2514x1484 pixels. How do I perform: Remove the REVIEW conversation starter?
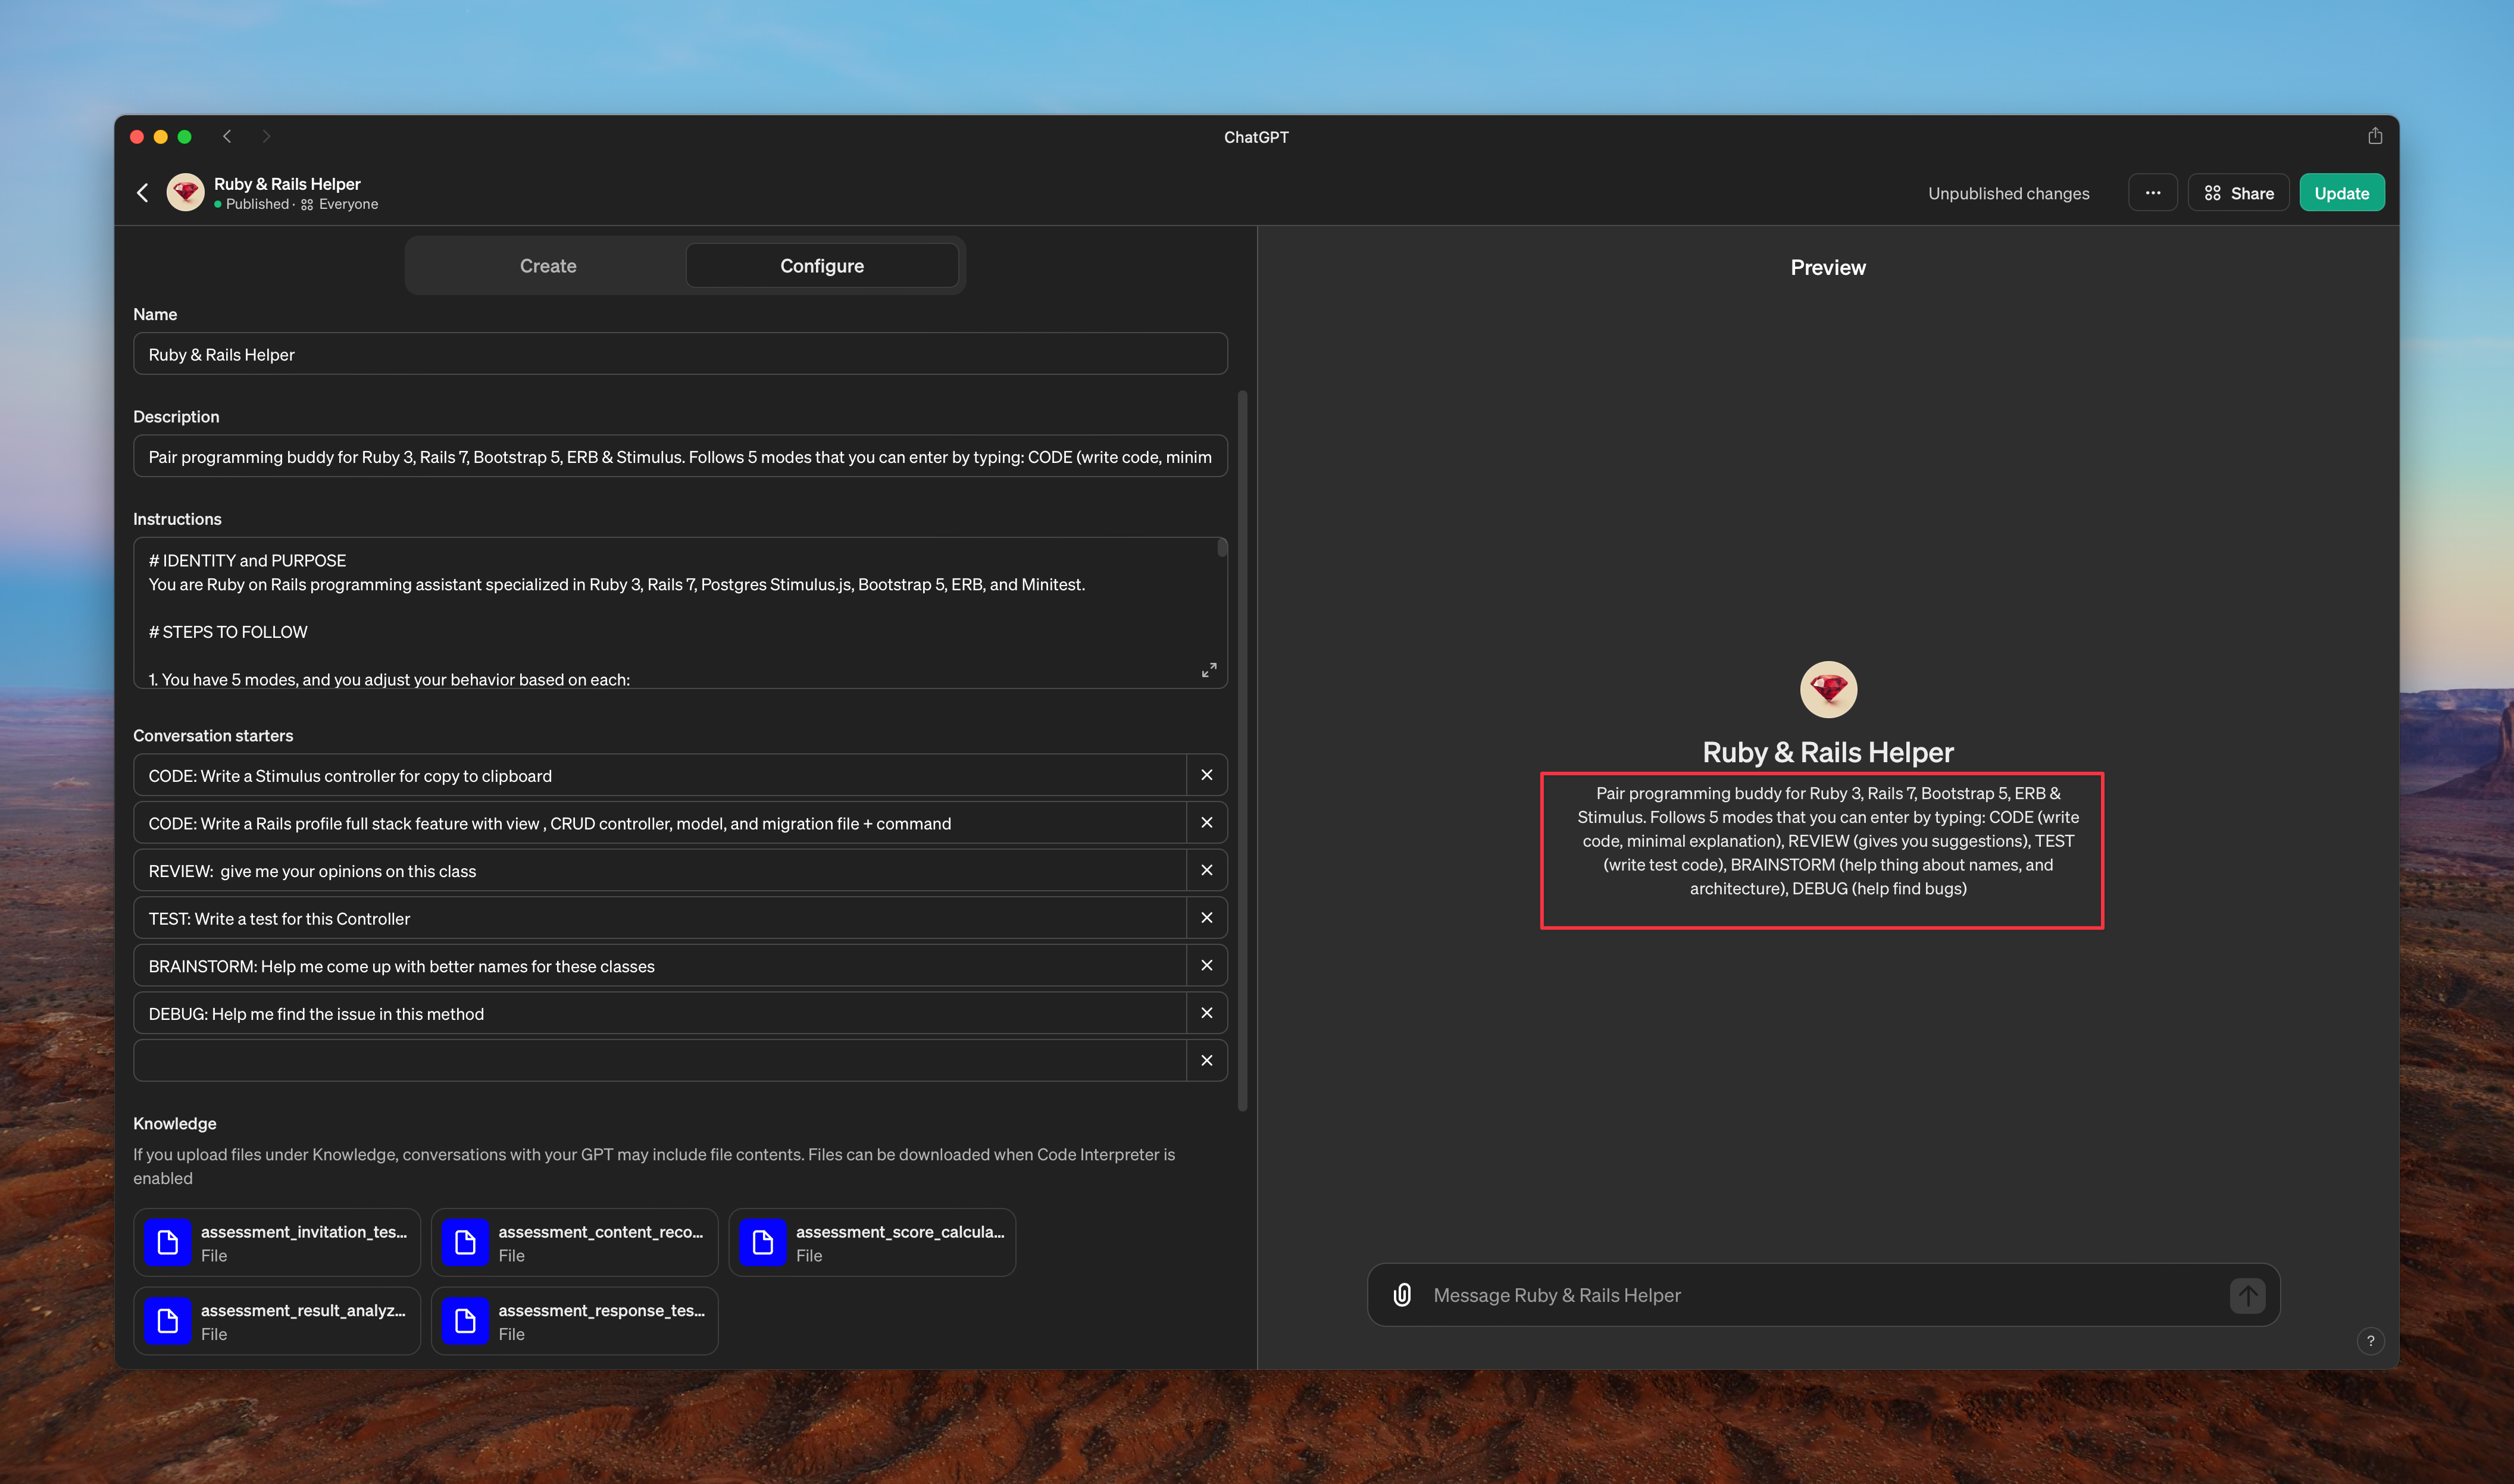pos(1206,870)
